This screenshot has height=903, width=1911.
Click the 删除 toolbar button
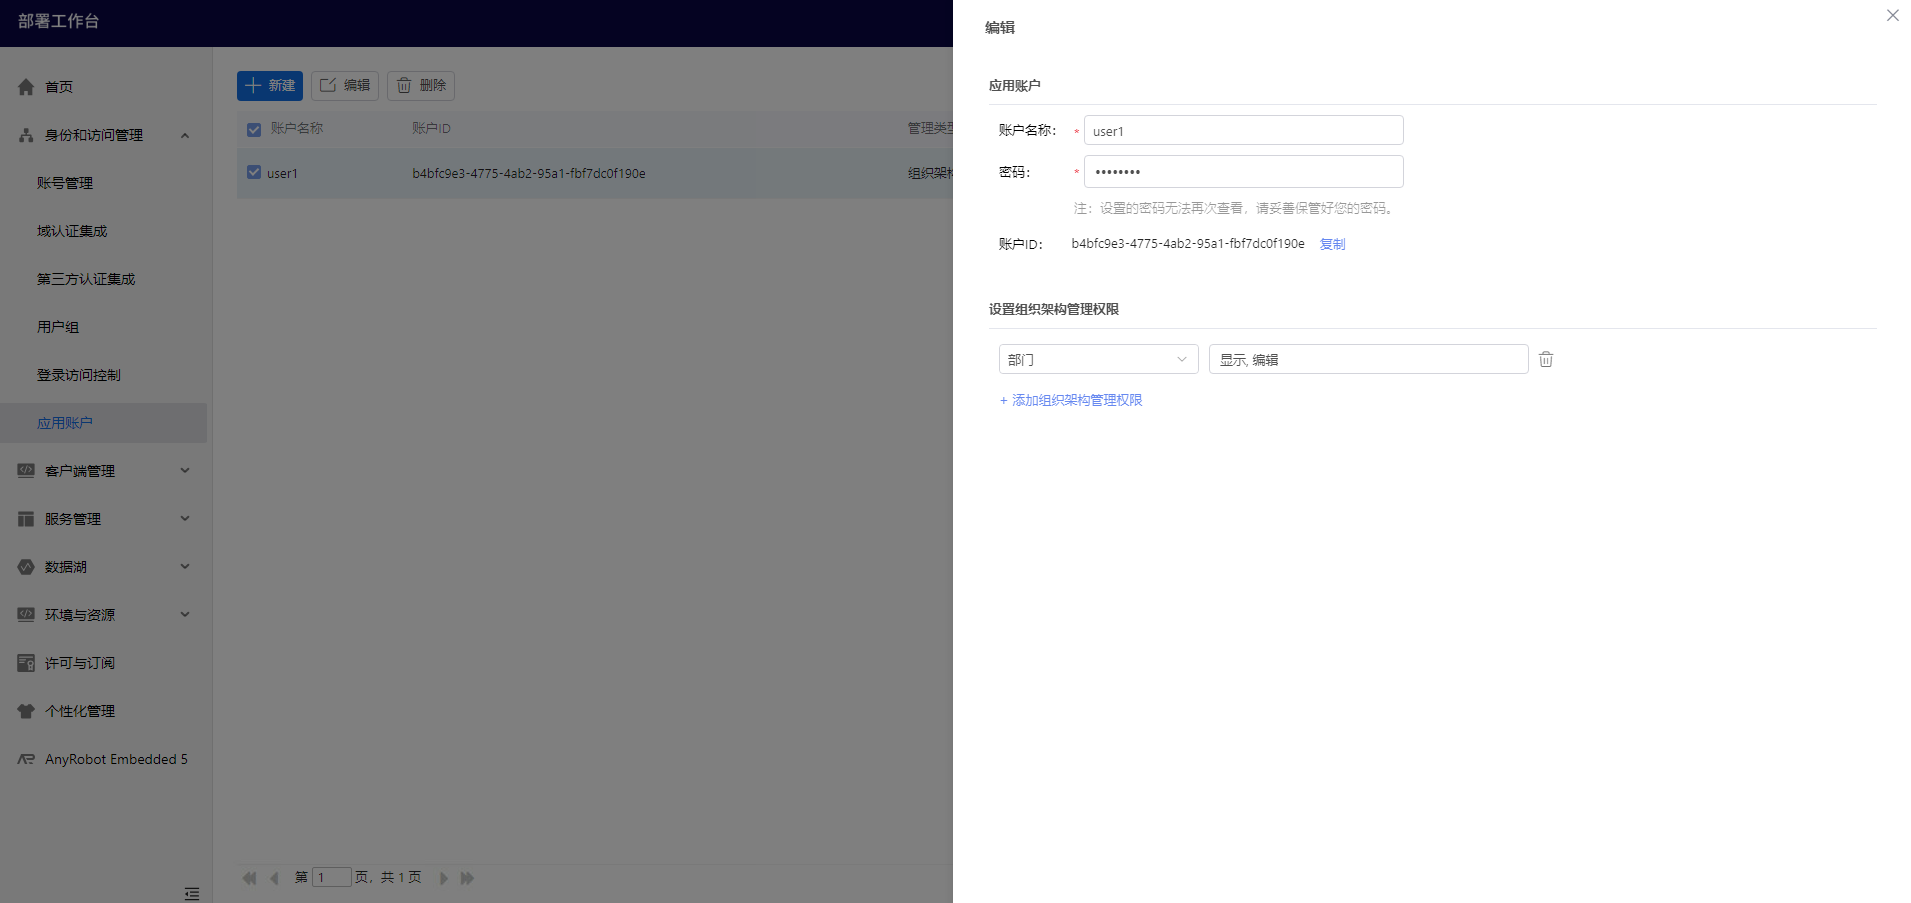pos(421,86)
